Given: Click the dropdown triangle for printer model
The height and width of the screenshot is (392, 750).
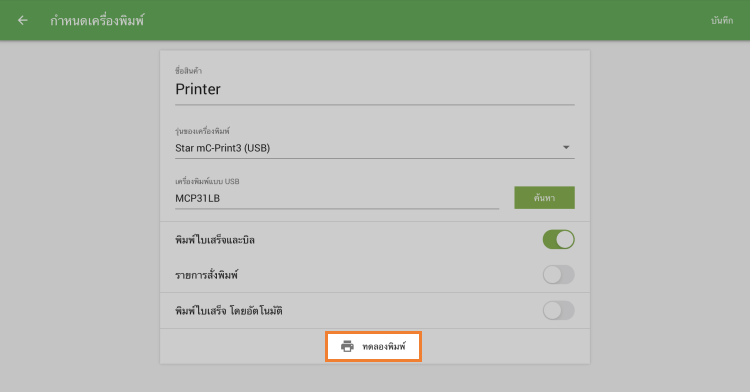Looking at the screenshot, I should click(566, 147).
